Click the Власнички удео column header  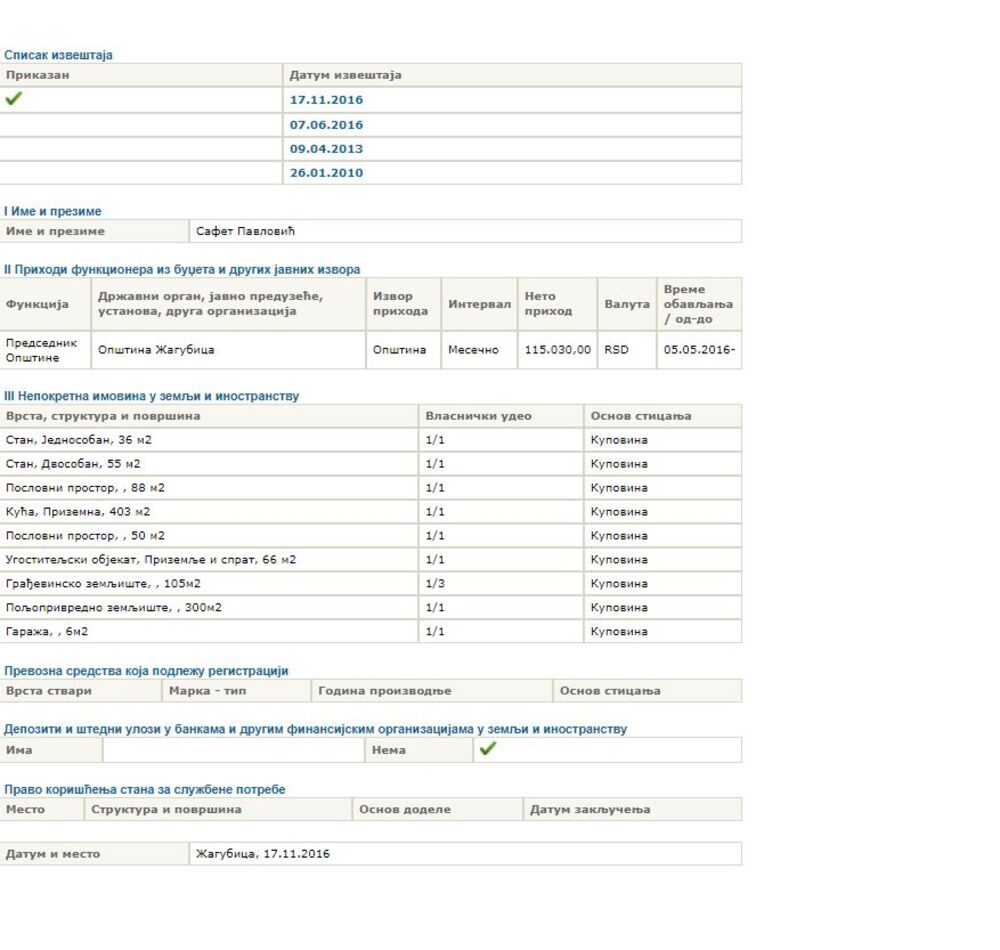pos(478,416)
